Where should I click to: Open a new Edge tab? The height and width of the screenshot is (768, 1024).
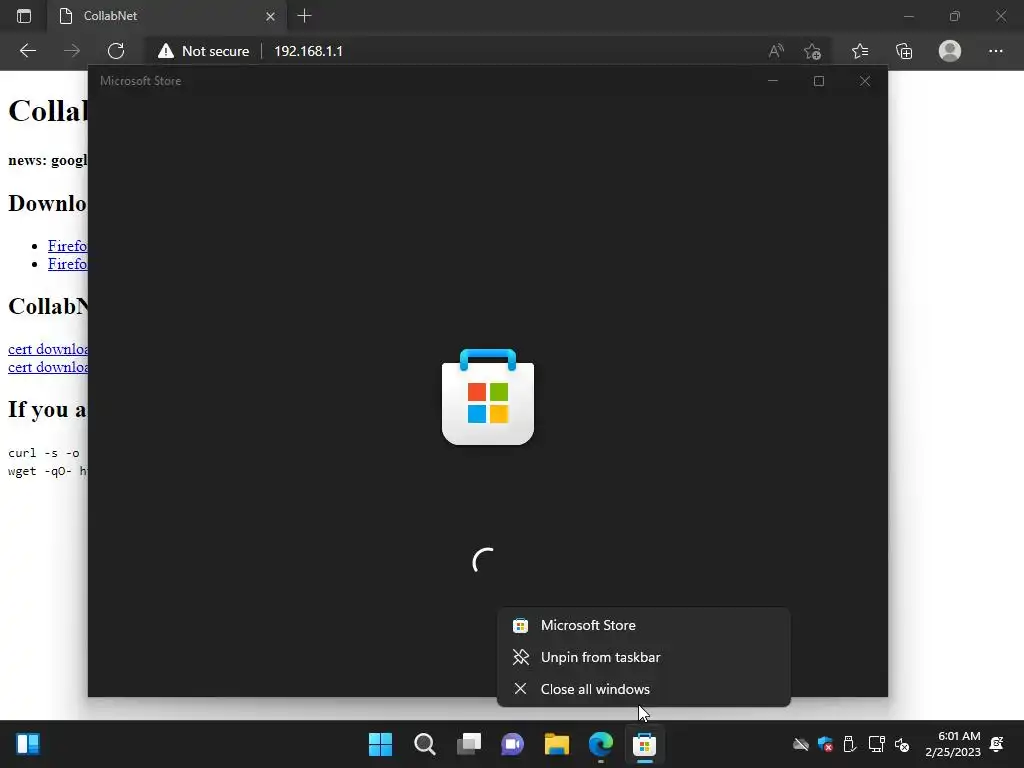304,16
